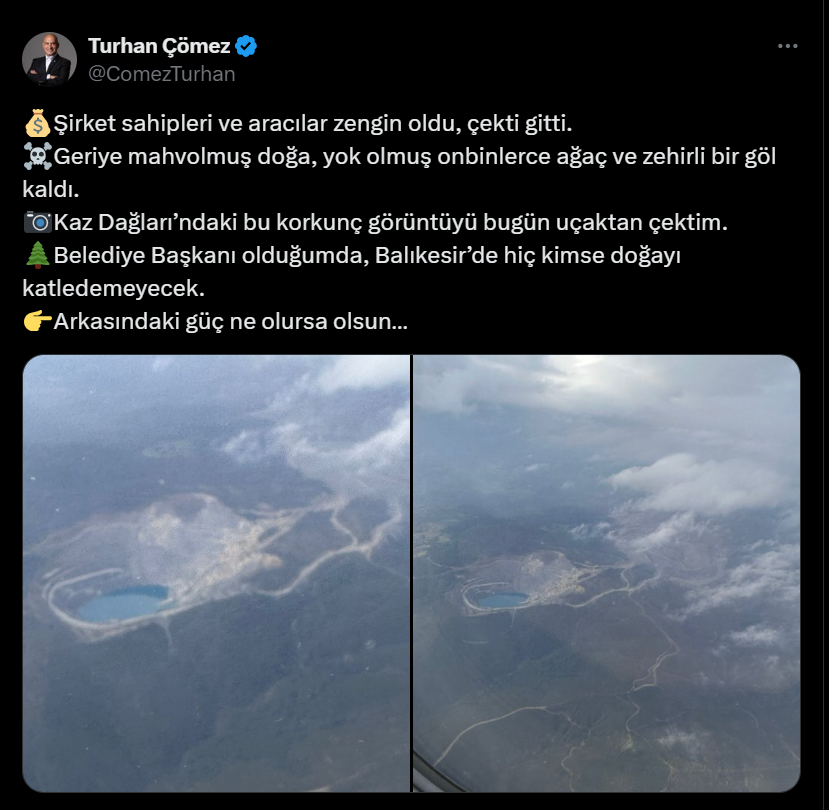Viewport: 829px width, 810px height.
Task: Open the @ComezTurhan handle link
Action: [x=162, y=74]
